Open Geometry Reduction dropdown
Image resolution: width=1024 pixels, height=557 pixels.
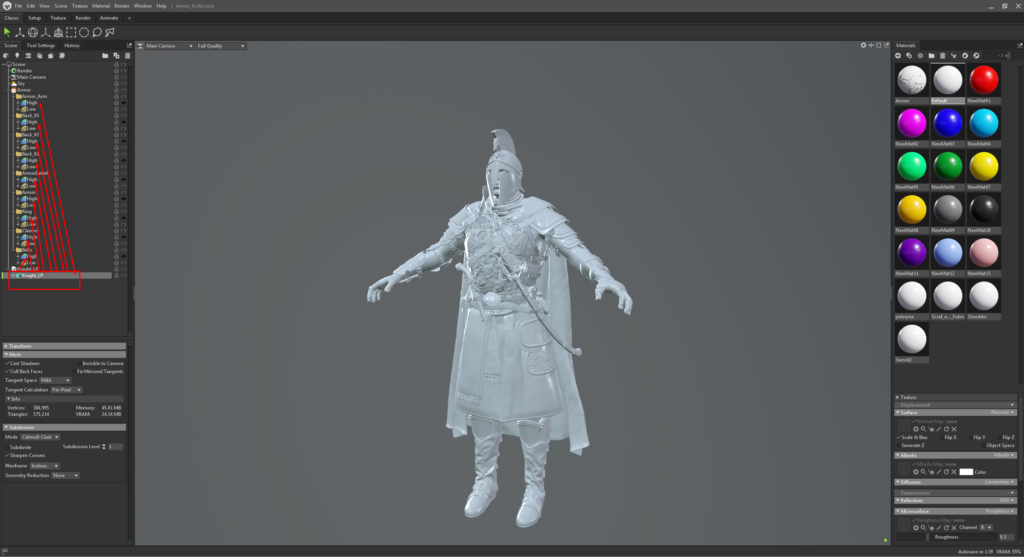coord(65,475)
